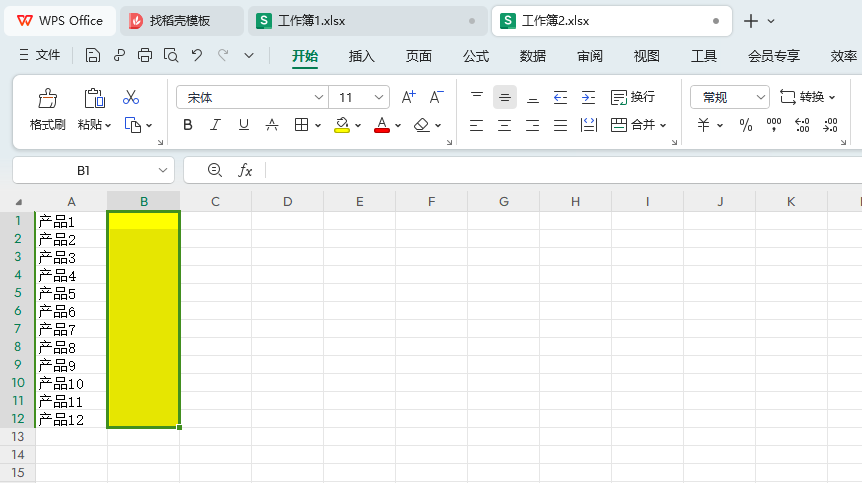
Task: Click the Justify alignment icon
Action: pos(560,125)
